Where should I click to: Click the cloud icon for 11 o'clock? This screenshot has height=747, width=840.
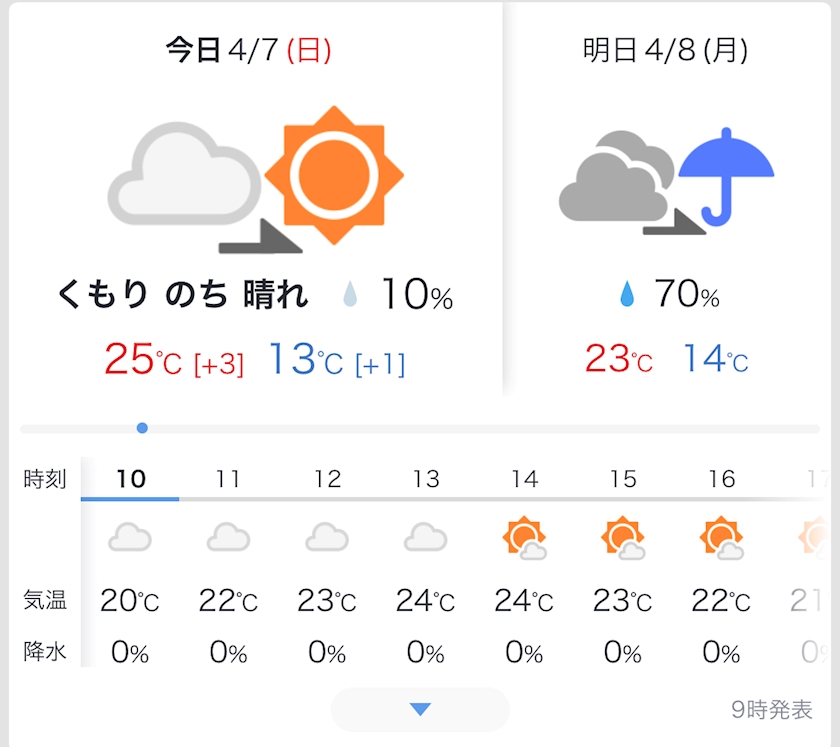228,538
